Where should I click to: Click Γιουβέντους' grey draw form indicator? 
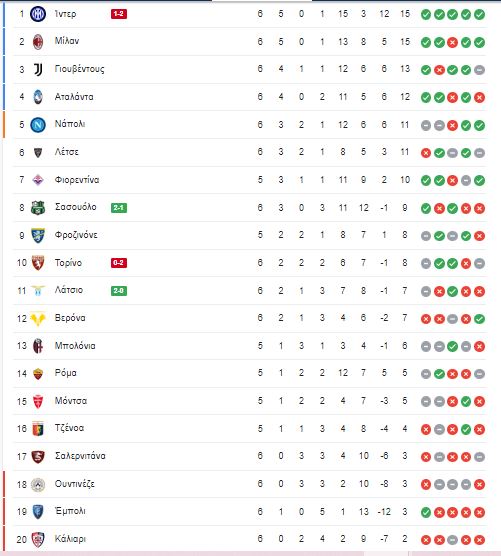tap(479, 70)
